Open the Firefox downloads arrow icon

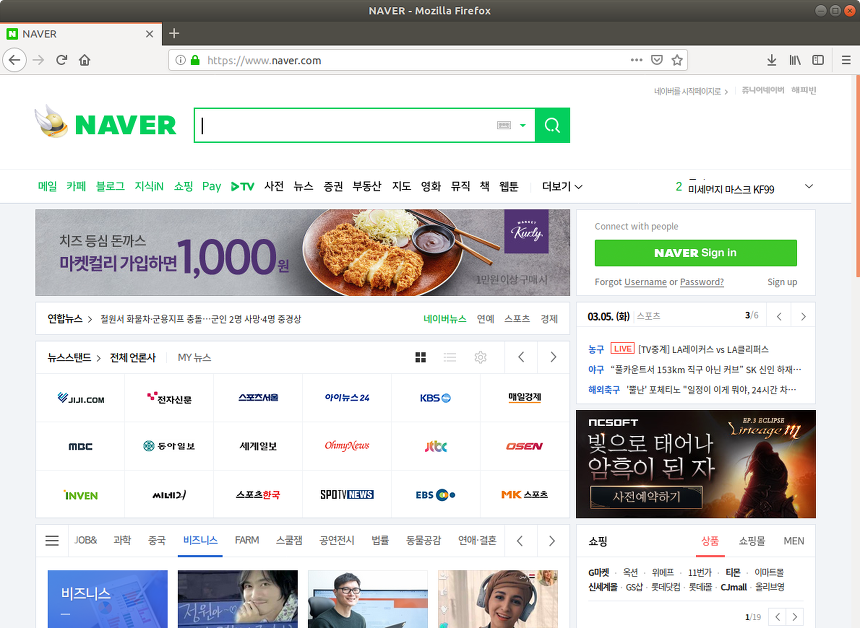coord(771,60)
